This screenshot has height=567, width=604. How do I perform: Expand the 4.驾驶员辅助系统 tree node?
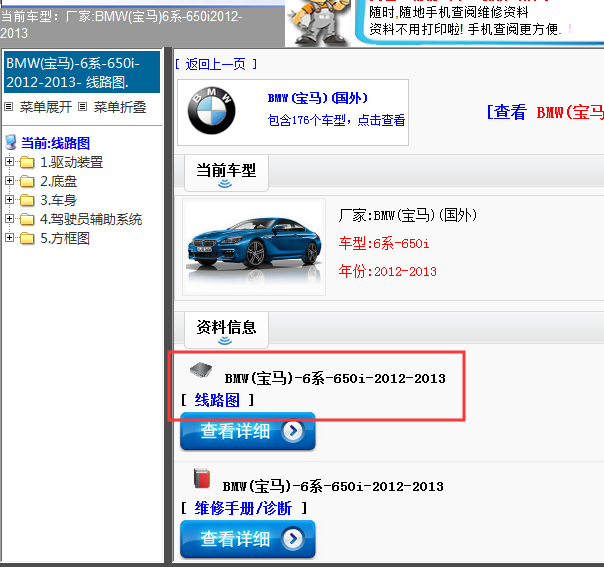pyautogui.click(x=9, y=219)
